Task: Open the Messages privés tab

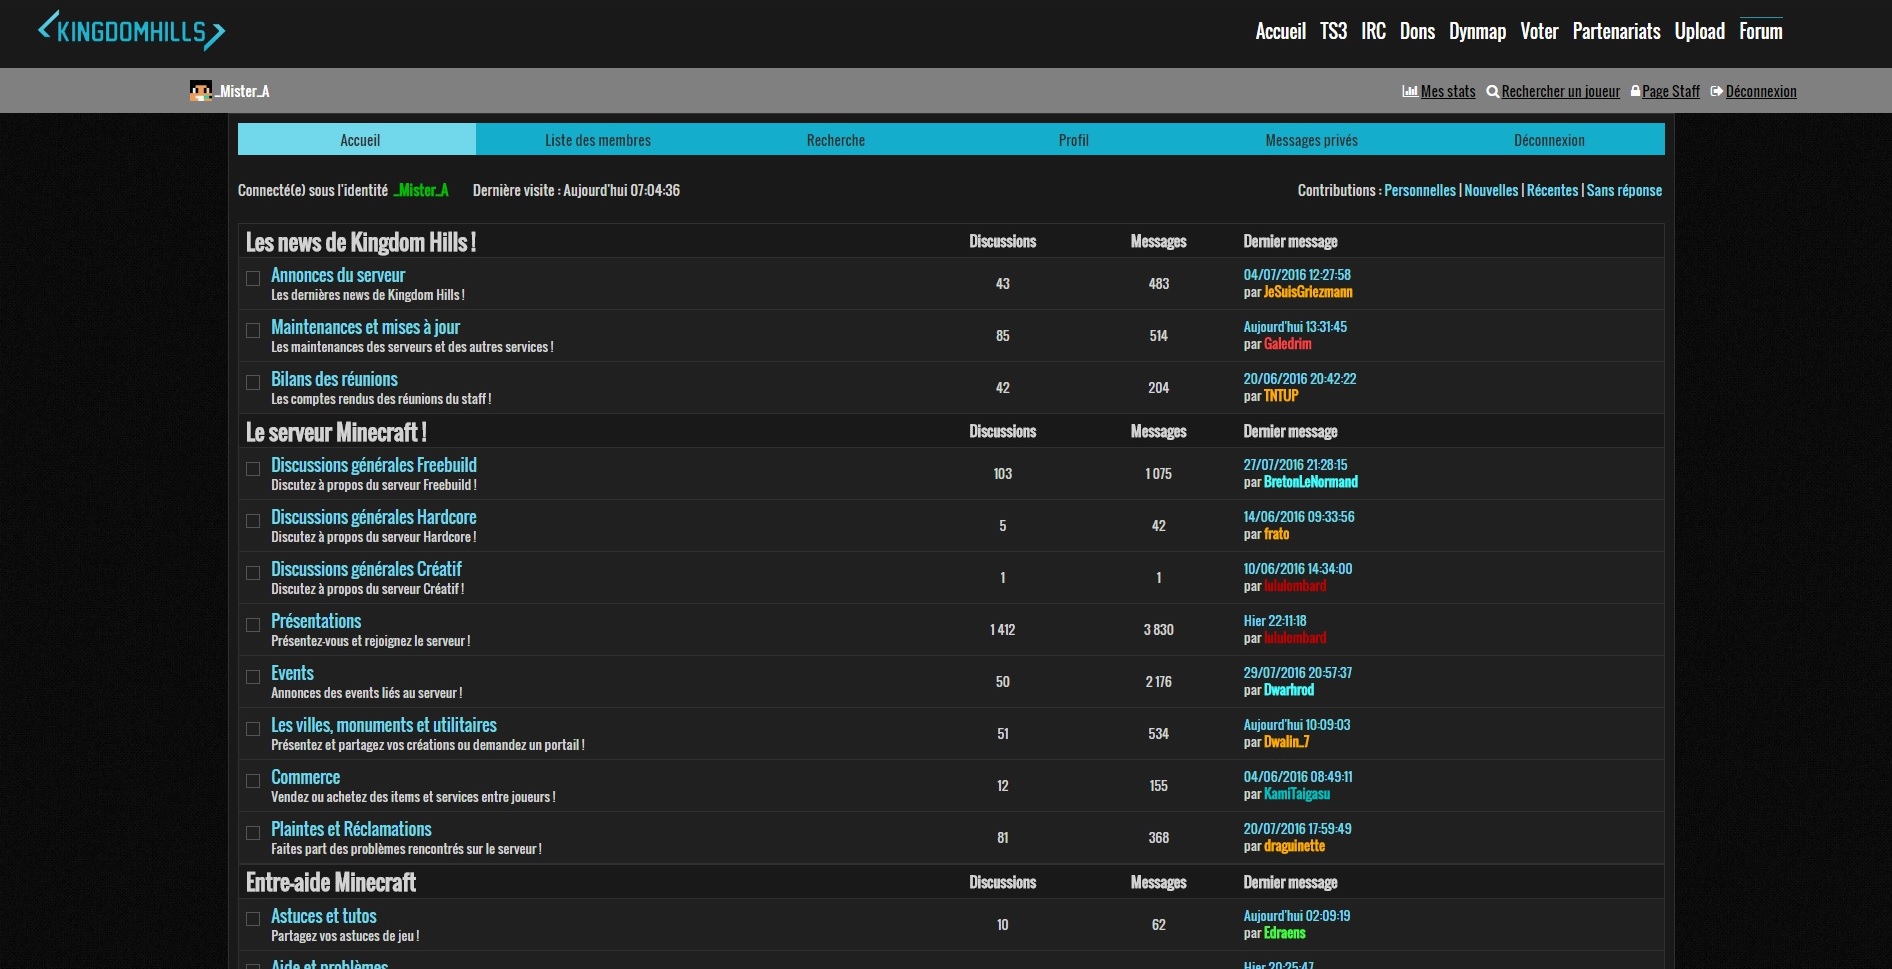Action: pos(1311,140)
